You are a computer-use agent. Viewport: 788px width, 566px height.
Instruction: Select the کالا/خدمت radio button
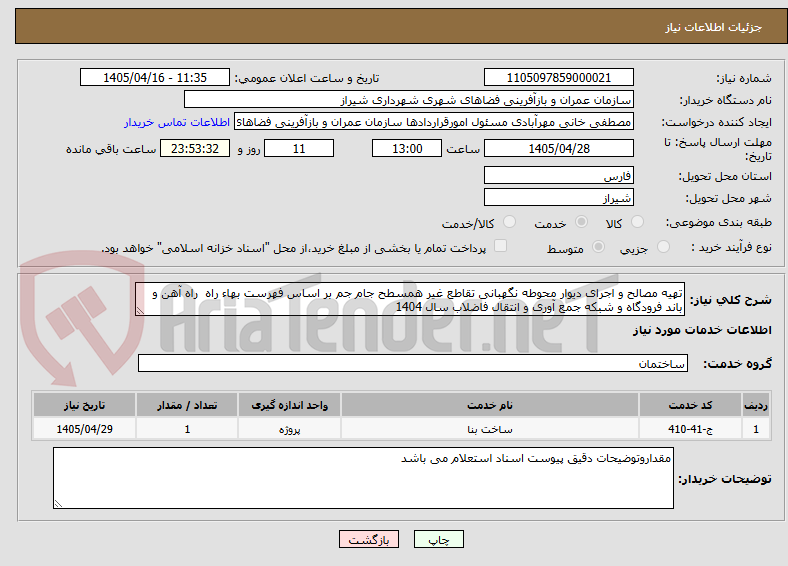coord(509,222)
